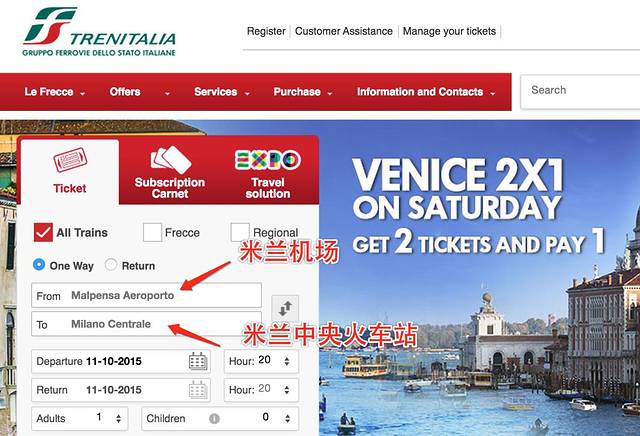The image size is (640, 436).
Task: Click the Search input field
Action: point(580,91)
